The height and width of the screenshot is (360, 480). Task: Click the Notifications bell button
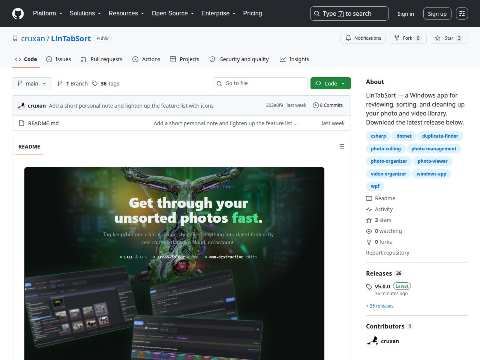pos(363,38)
